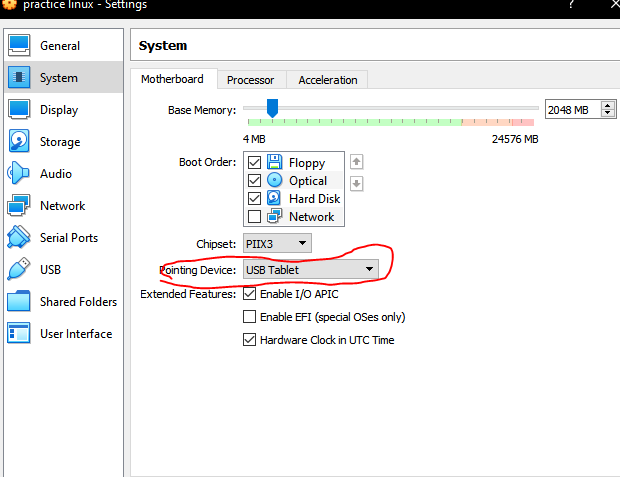Select the Floppy boot order row text
The image size is (620, 477).
click(x=307, y=163)
